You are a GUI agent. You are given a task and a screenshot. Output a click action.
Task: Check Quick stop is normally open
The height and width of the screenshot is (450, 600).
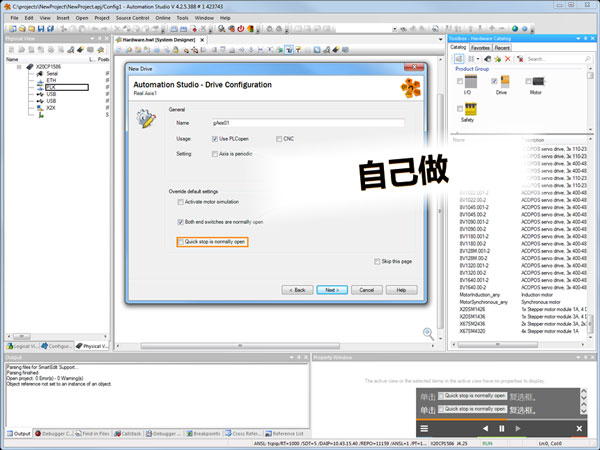pos(181,242)
